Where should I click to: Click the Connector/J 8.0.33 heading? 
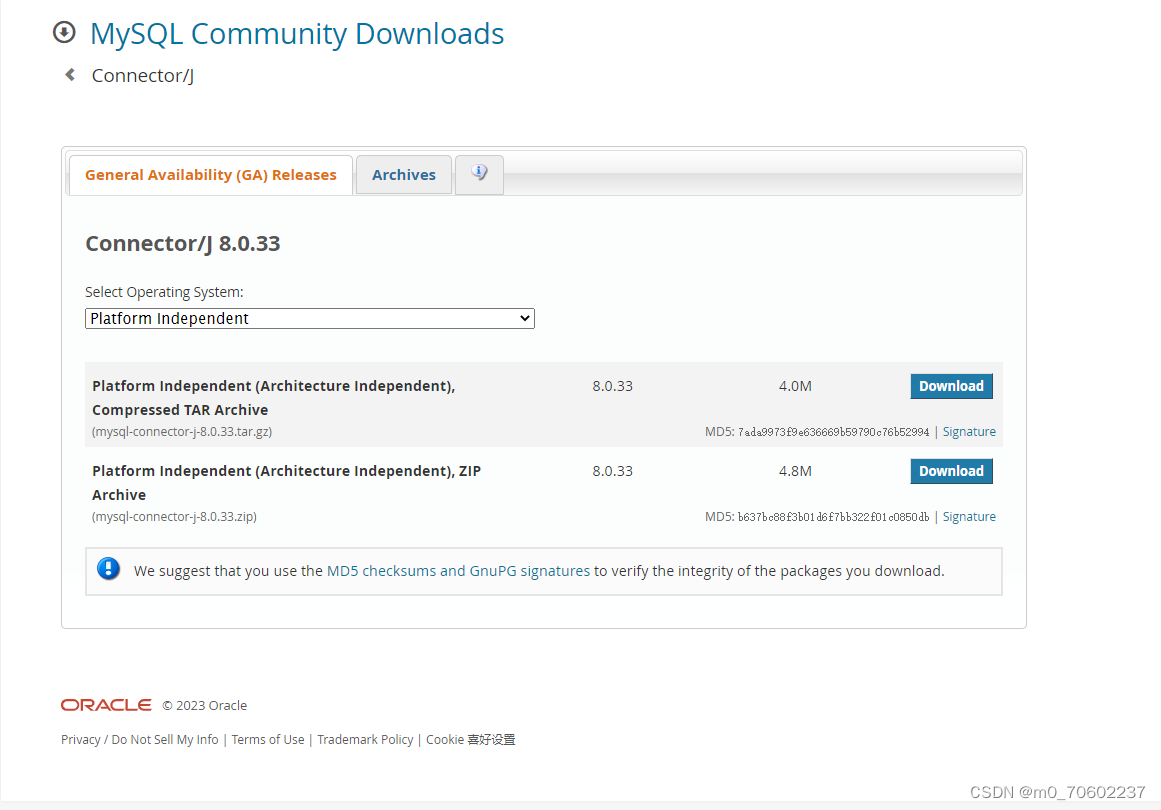click(x=183, y=244)
